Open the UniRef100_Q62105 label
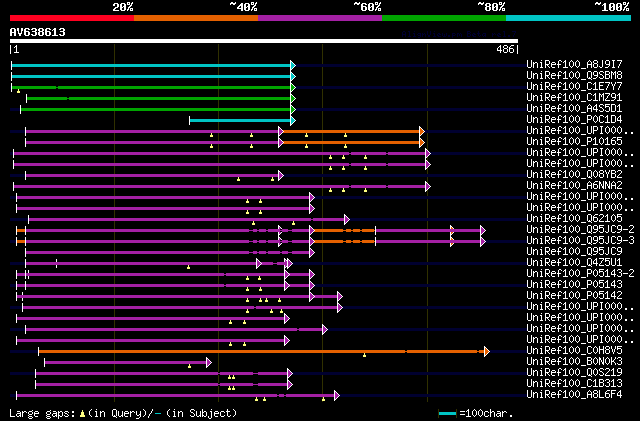640x421 pixels. tap(574, 218)
